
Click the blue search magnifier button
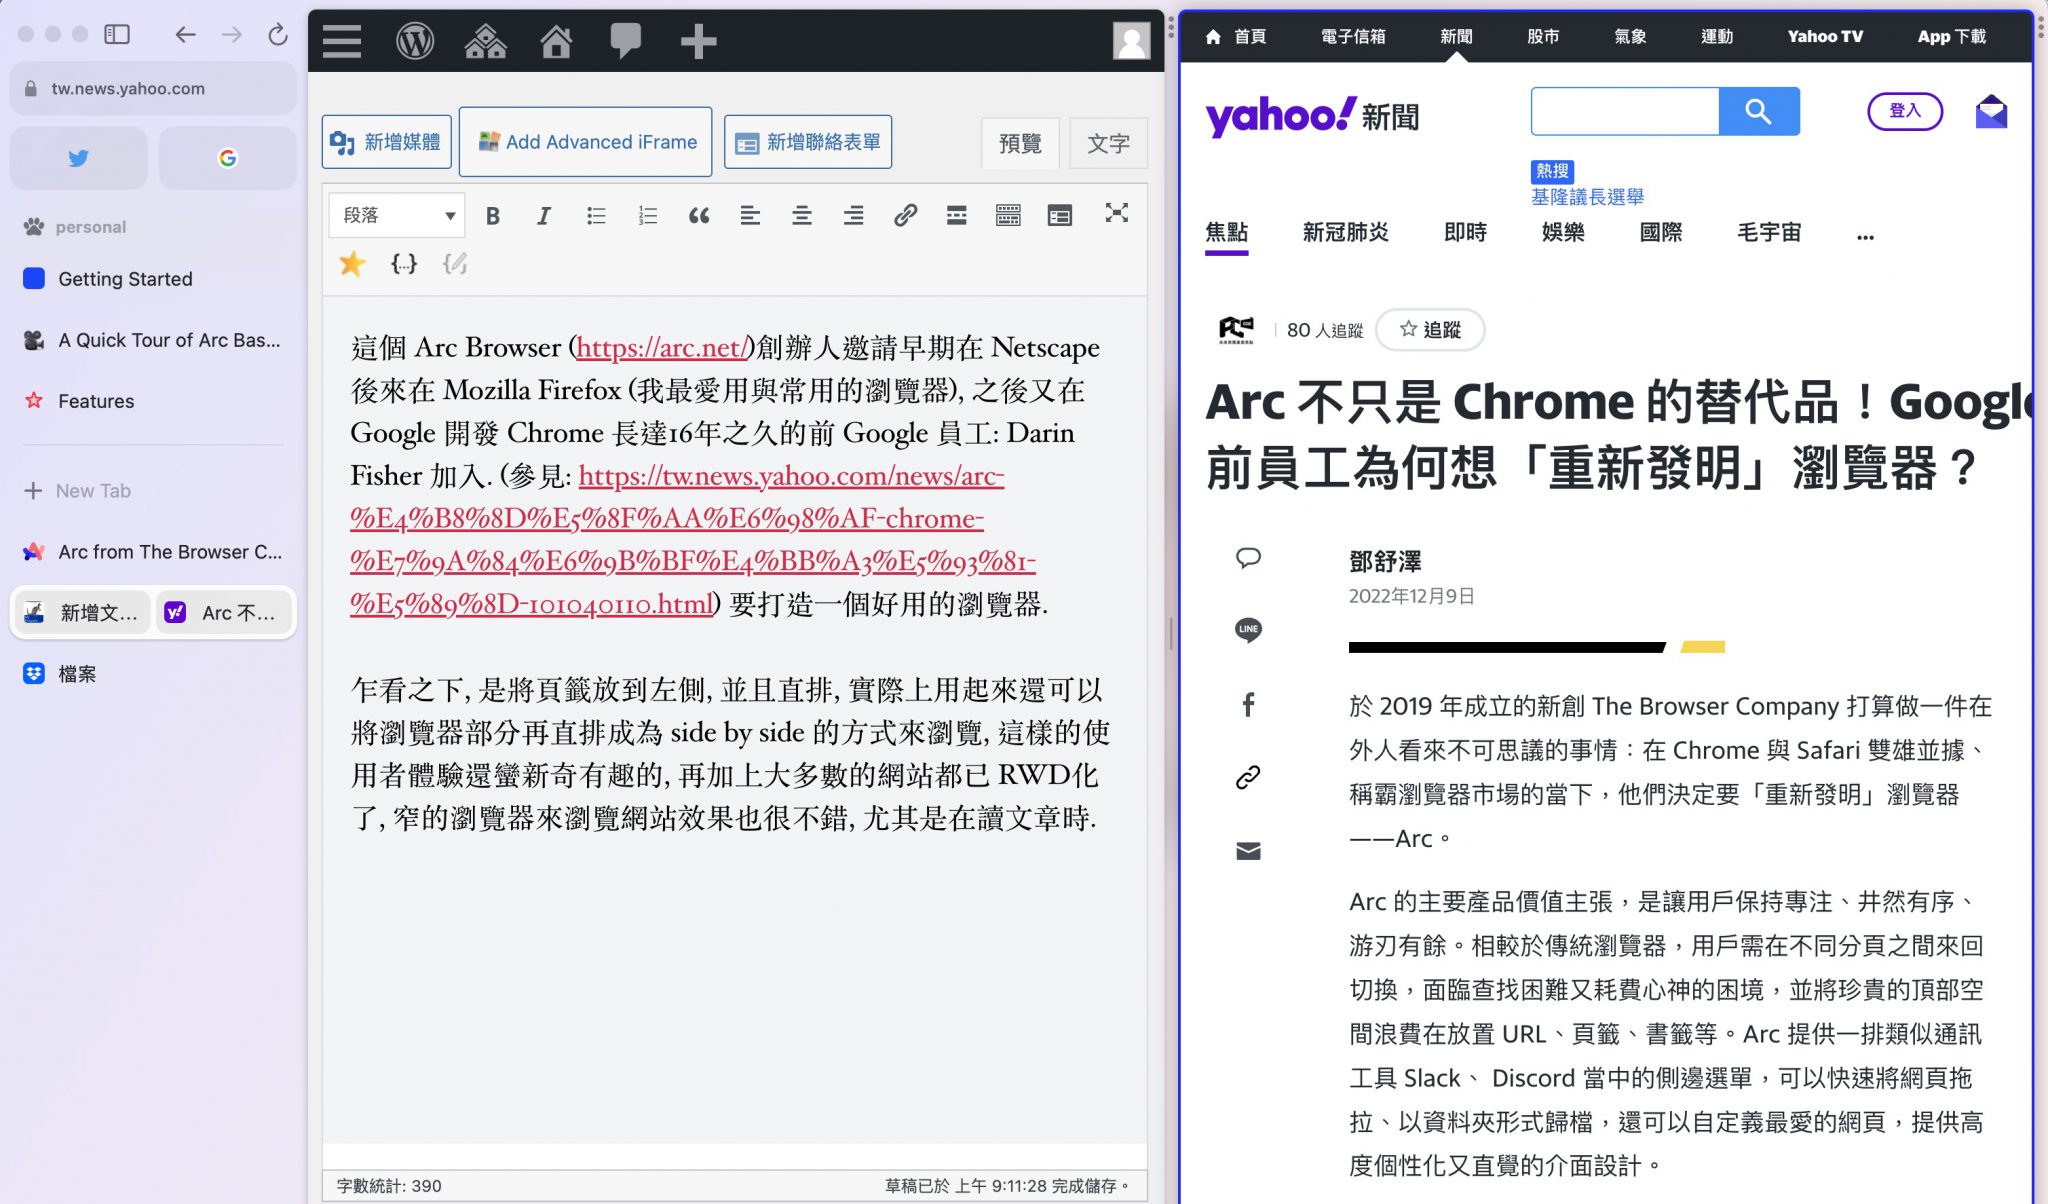pos(1759,111)
